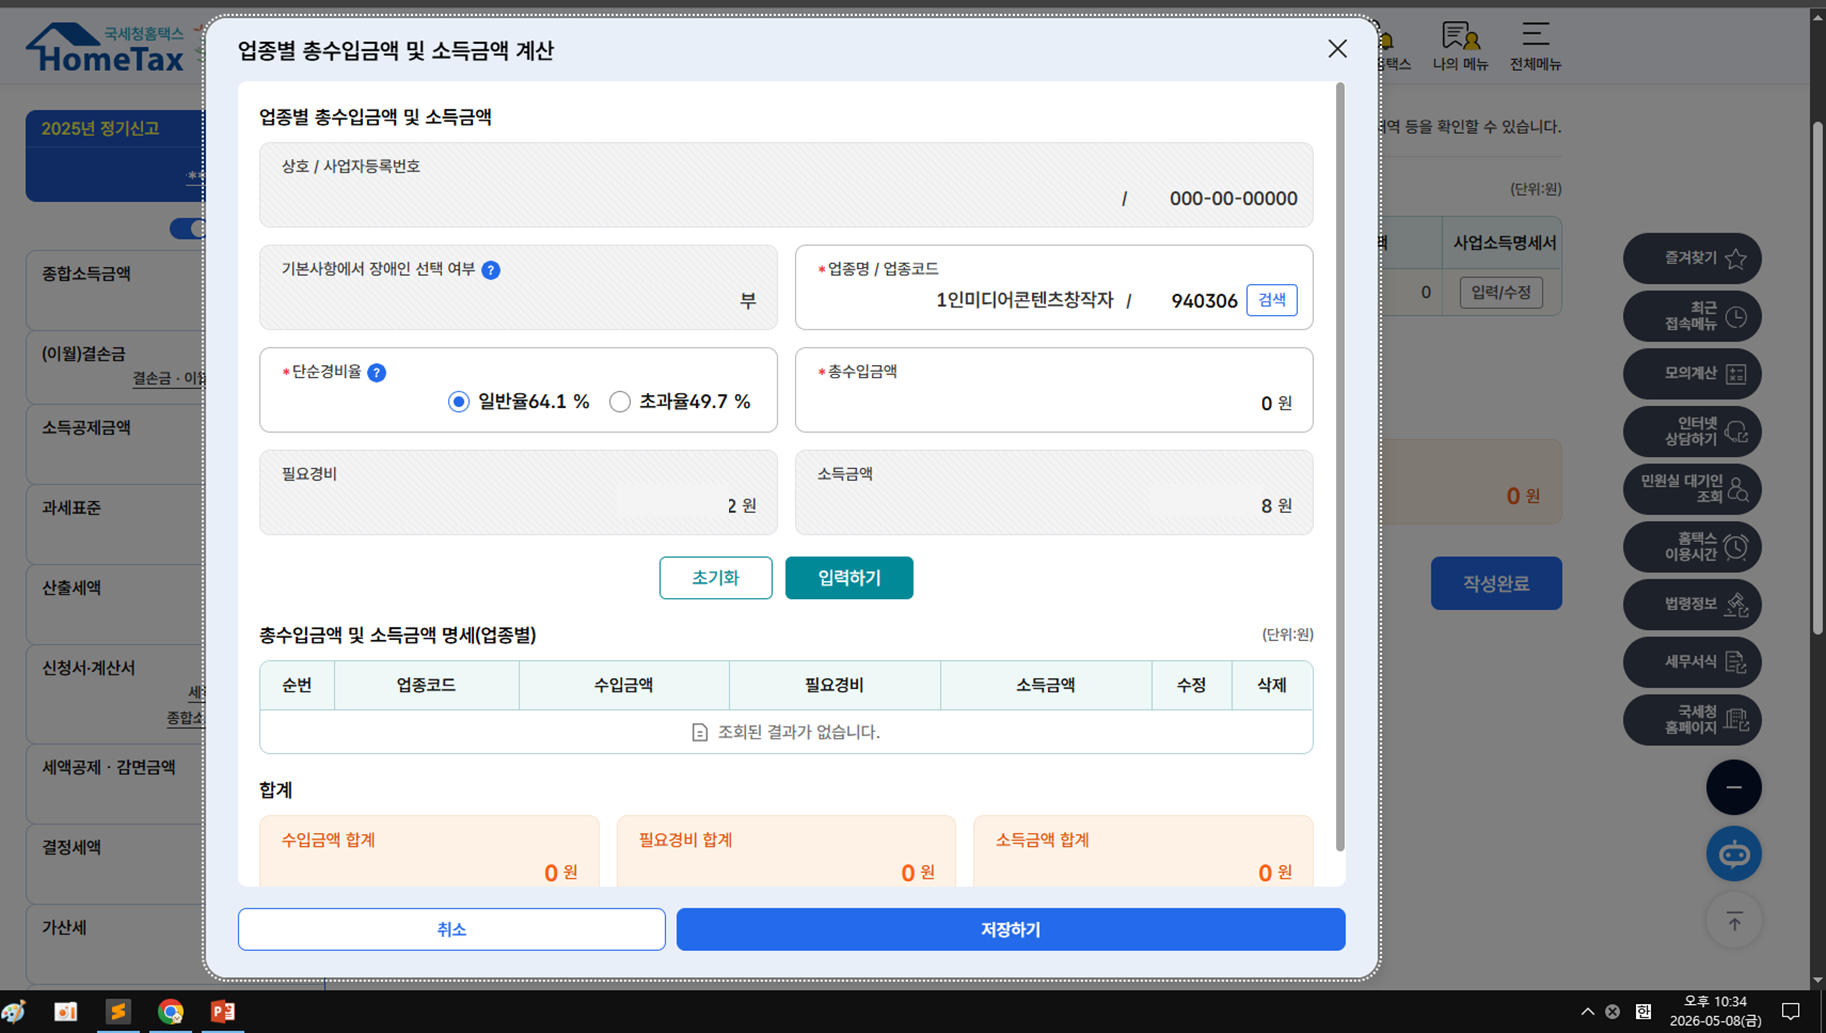Click the Korean IME indicator in tray
This screenshot has width=1826, height=1033.
pos(1643,1011)
